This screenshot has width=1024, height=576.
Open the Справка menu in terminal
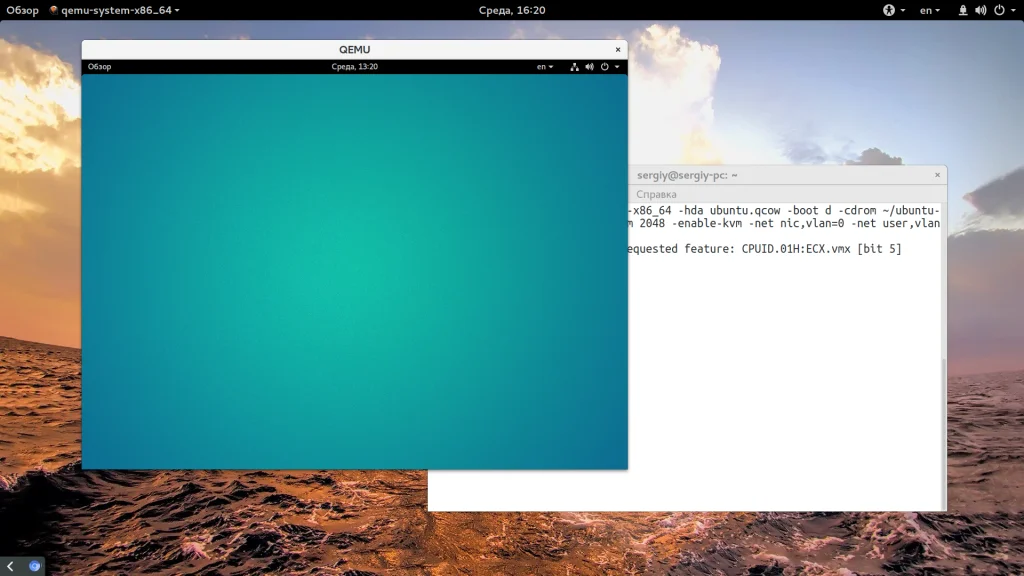coord(656,194)
